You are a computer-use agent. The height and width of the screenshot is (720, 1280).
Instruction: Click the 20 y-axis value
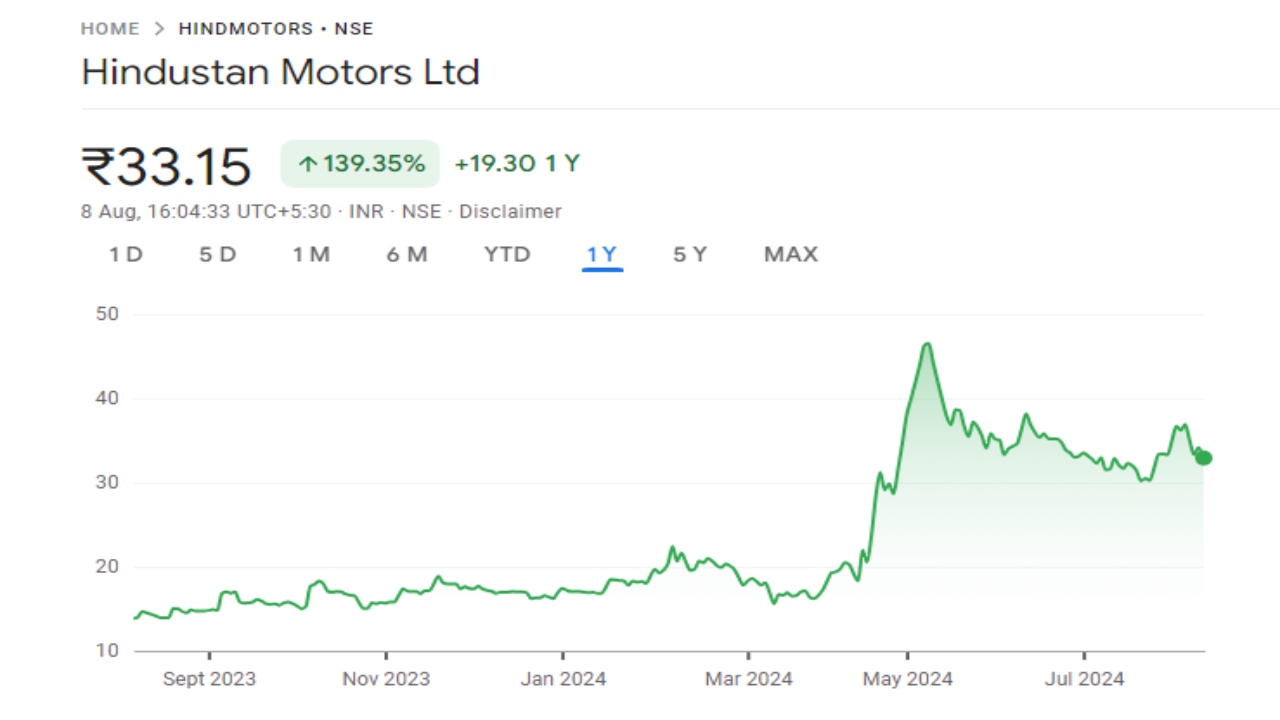coord(107,567)
